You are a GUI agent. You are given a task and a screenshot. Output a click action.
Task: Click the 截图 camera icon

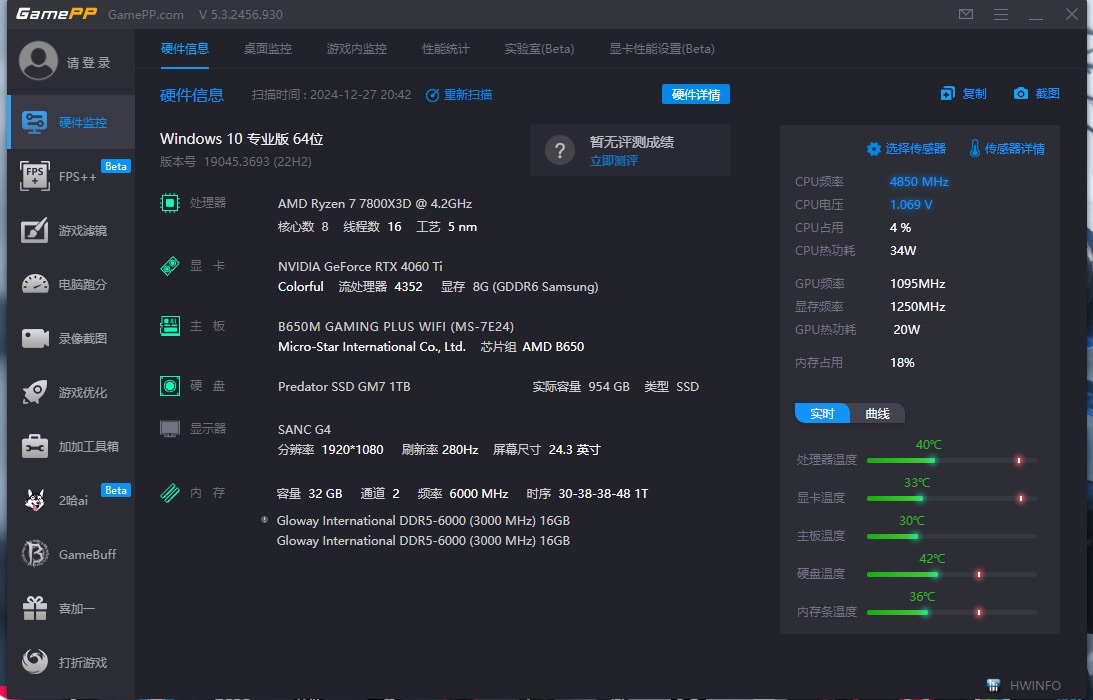(x=1021, y=93)
